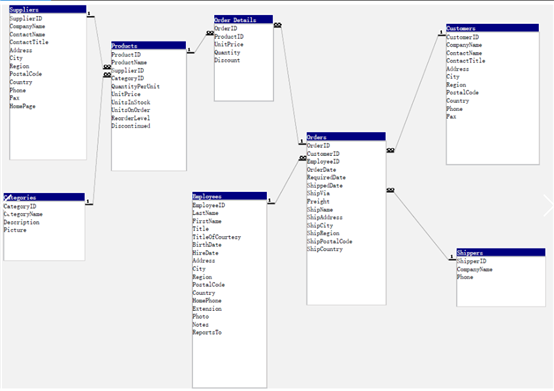The image size is (554, 391).
Task: Select the Products table title bar
Action: (149, 46)
